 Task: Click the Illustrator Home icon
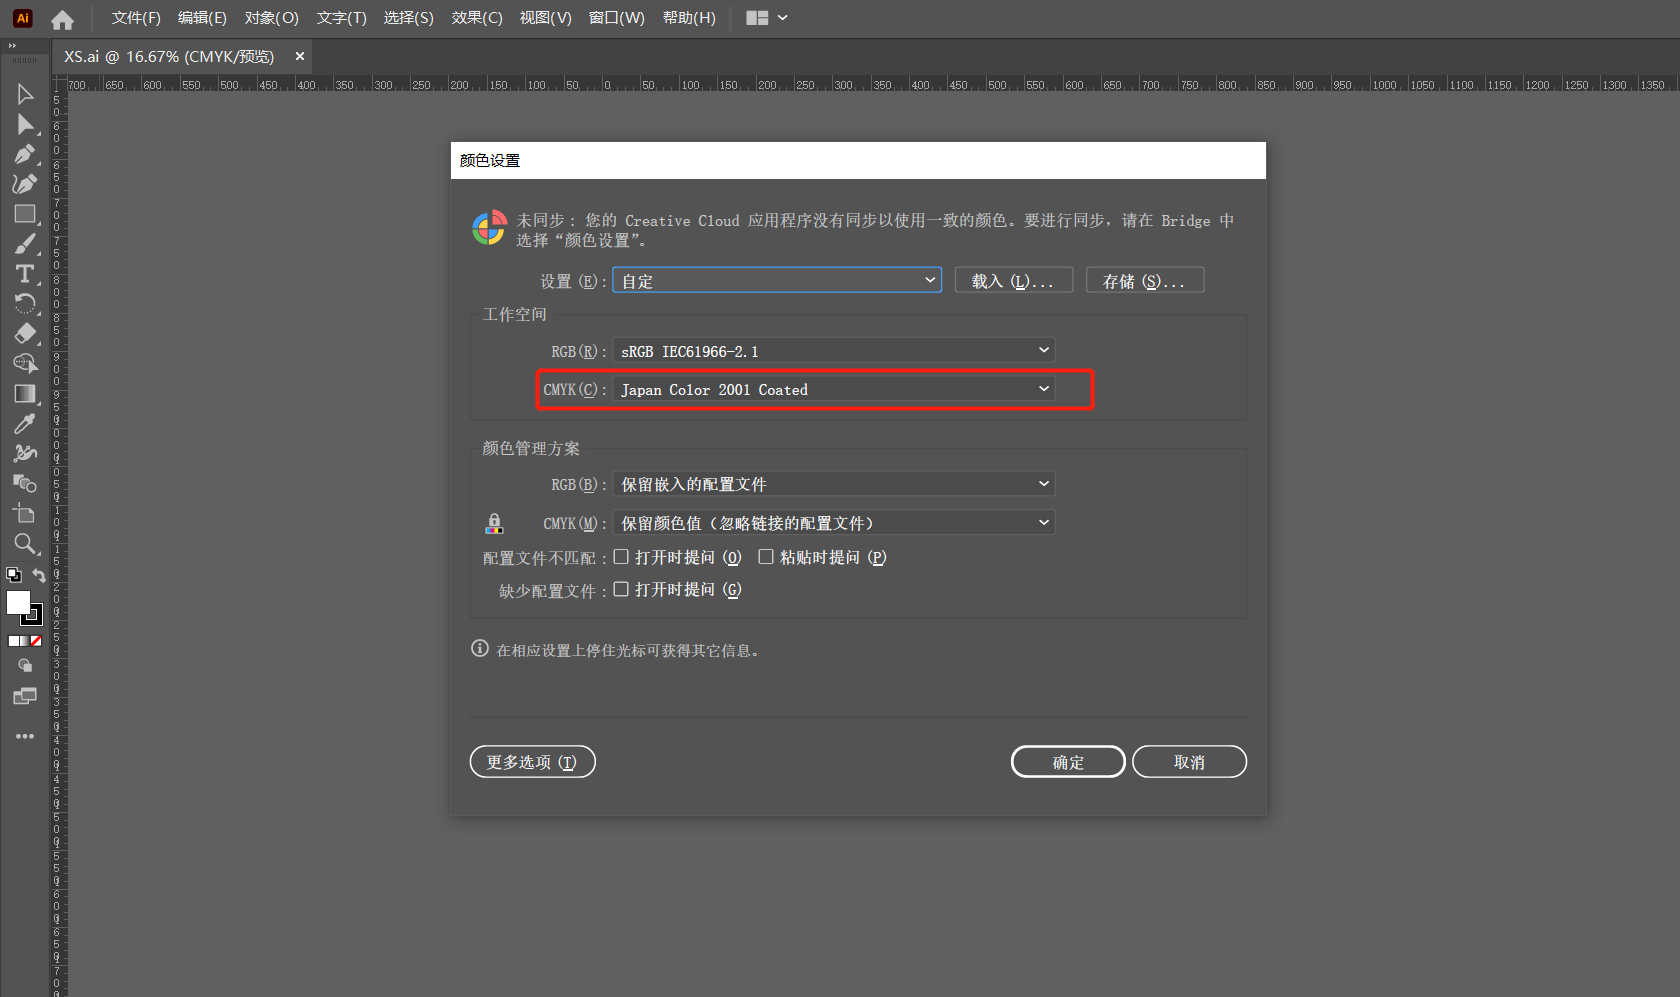[62, 17]
